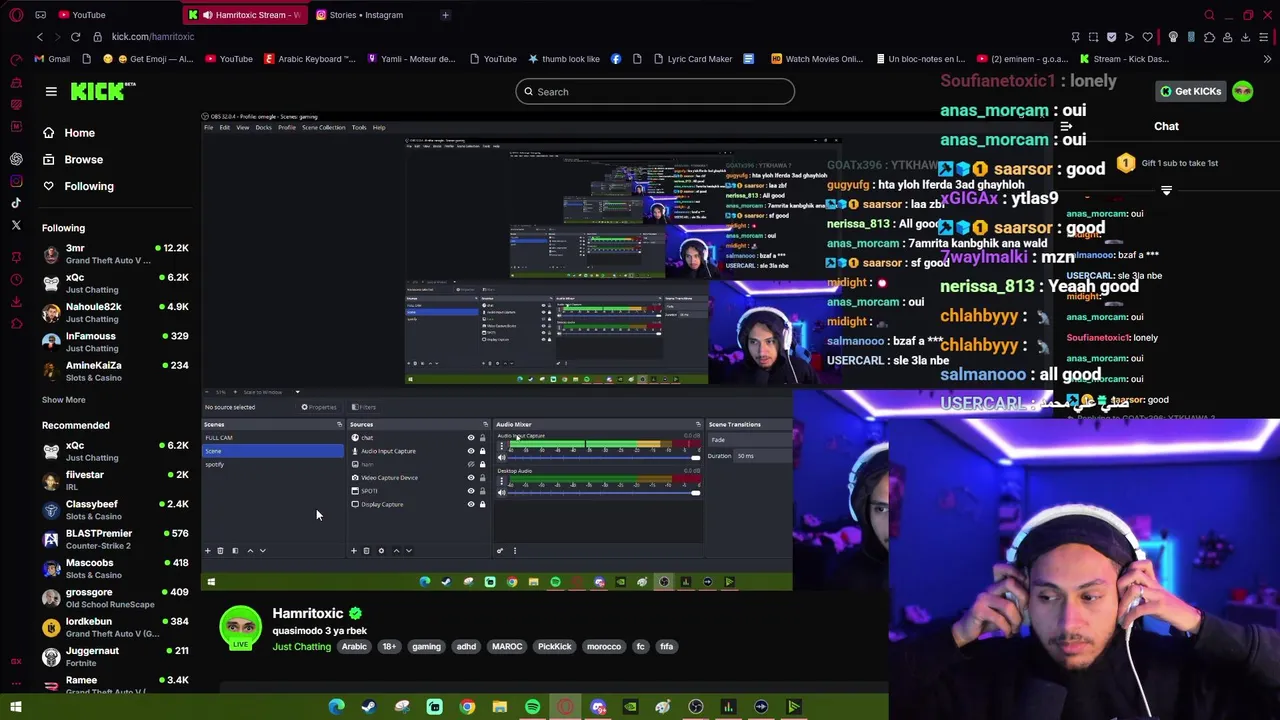Click the gaming stream tag
This screenshot has height=720, width=1280.
point(426,647)
